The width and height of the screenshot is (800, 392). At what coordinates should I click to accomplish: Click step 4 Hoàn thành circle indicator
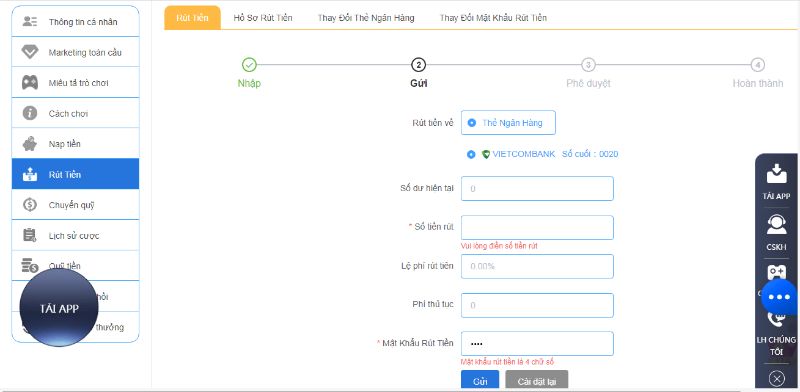click(758, 65)
